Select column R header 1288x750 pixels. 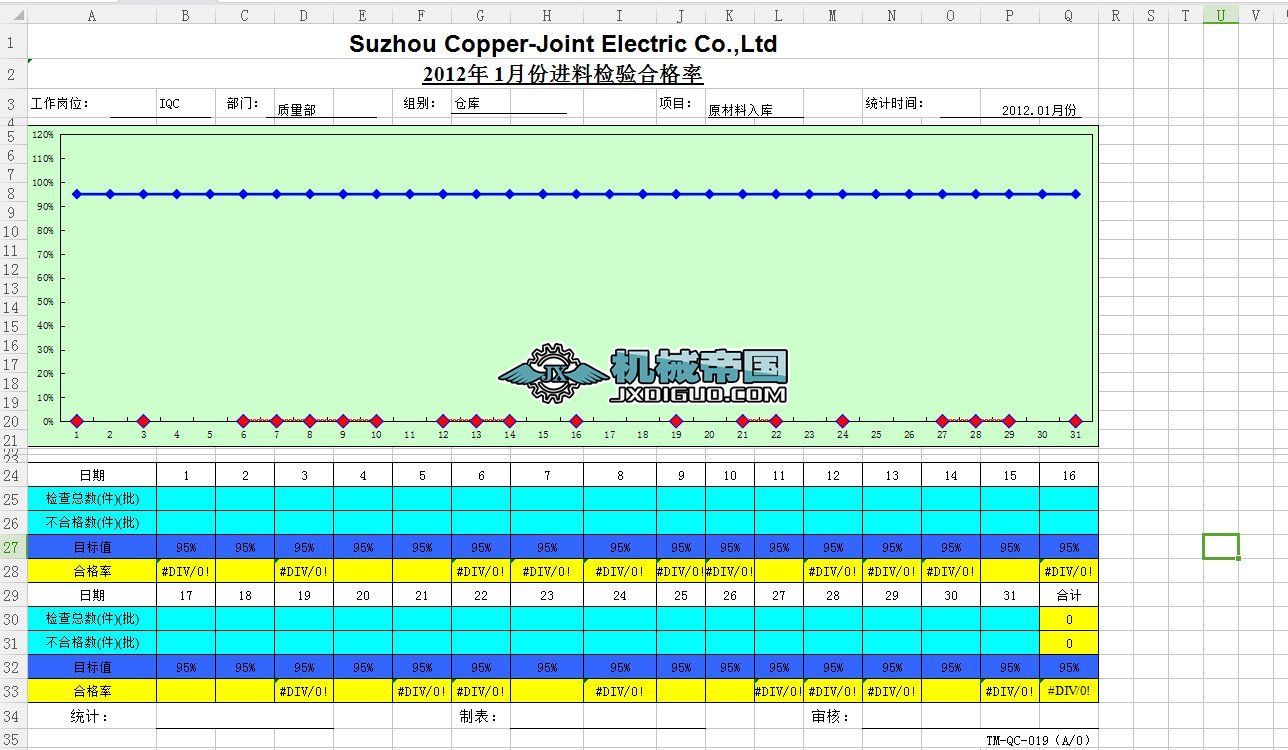coord(1116,15)
